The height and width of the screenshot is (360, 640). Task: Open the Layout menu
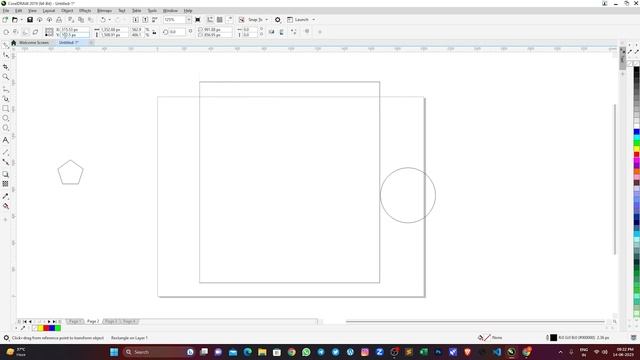(49, 11)
